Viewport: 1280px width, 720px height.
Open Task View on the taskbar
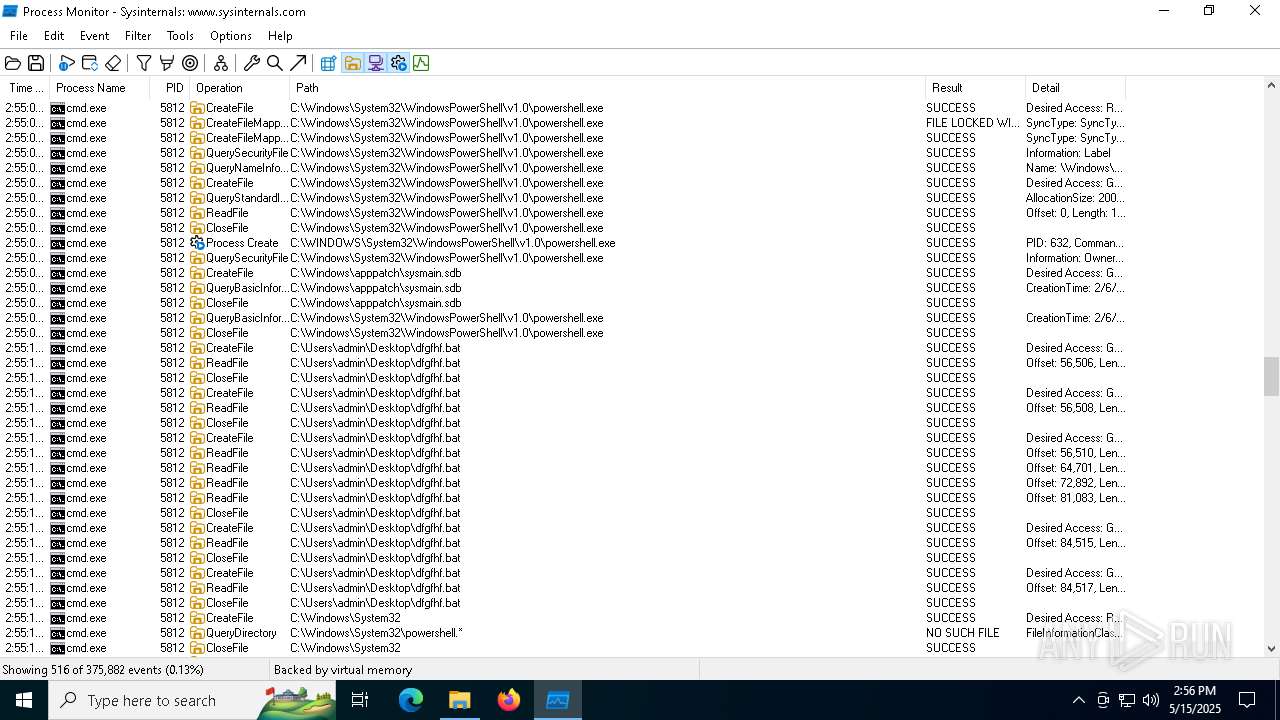(x=360, y=700)
